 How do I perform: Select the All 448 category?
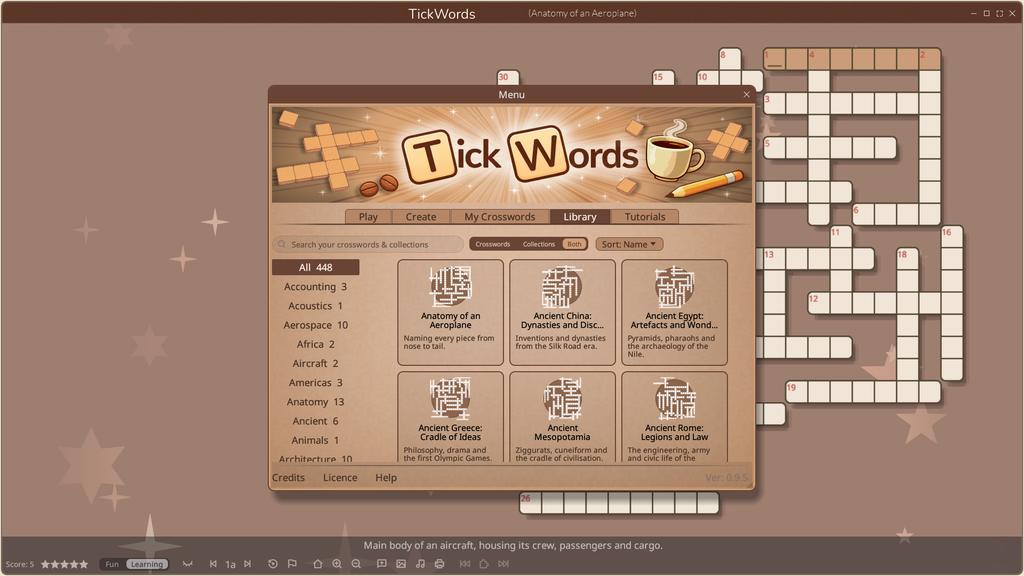tap(315, 267)
